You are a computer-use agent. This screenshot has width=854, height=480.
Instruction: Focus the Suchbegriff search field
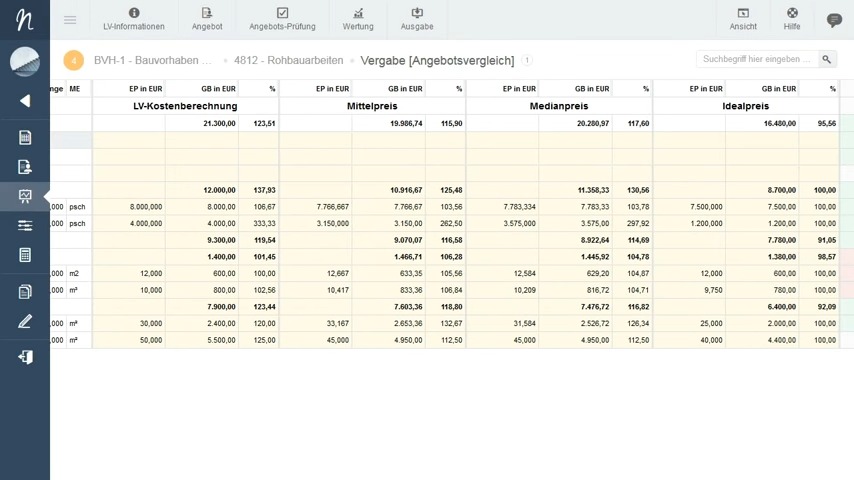pyautogui.click(x=757, y=60)
